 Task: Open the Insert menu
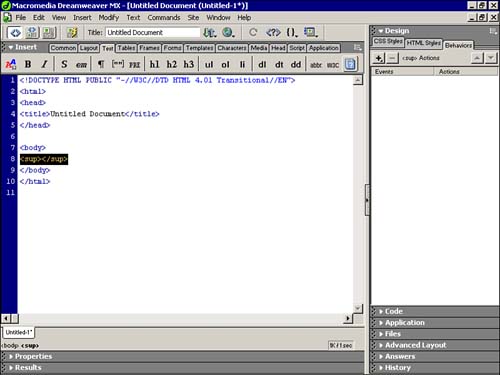click(x=82, y=18)
